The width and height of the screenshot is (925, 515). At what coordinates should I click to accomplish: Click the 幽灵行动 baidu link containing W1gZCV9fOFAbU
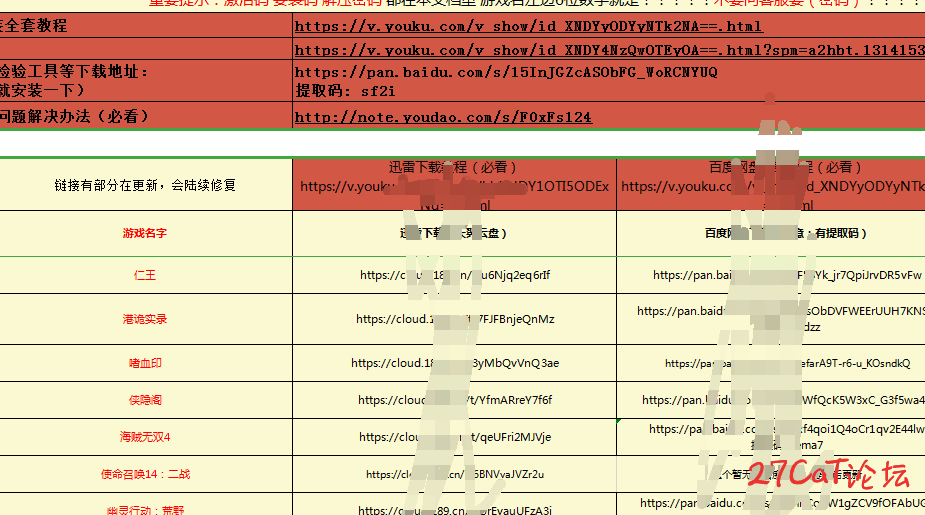click(x=782, y=503)
